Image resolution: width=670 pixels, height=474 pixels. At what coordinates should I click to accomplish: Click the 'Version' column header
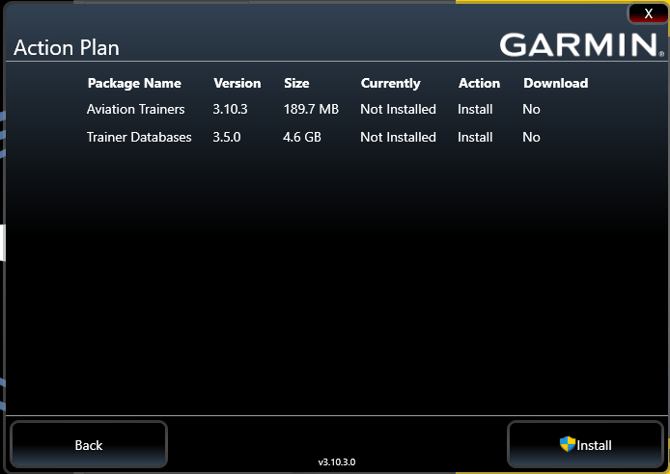coord(237,83)
